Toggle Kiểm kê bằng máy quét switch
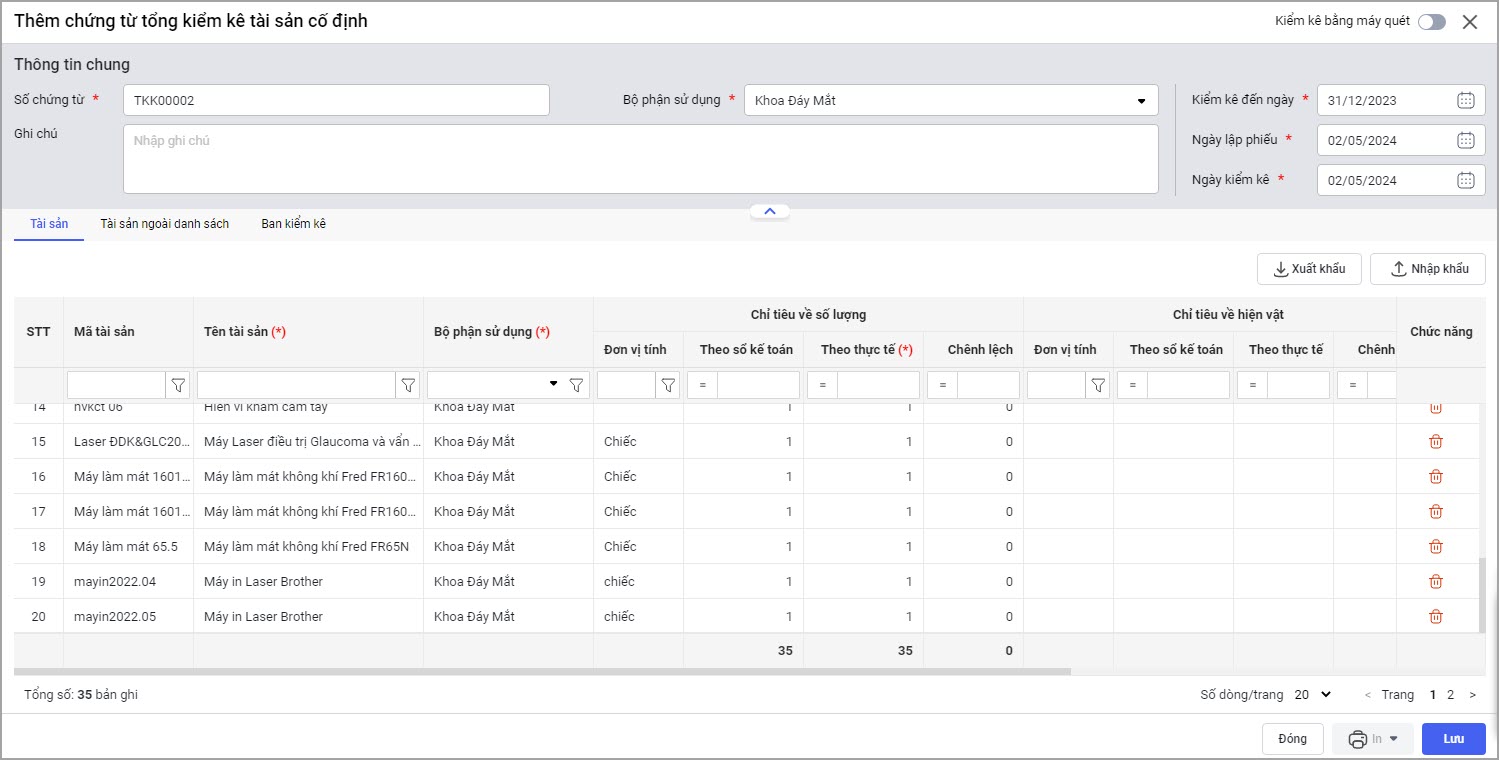Screen dimensions: 1499x760 tap(1431, 22)
